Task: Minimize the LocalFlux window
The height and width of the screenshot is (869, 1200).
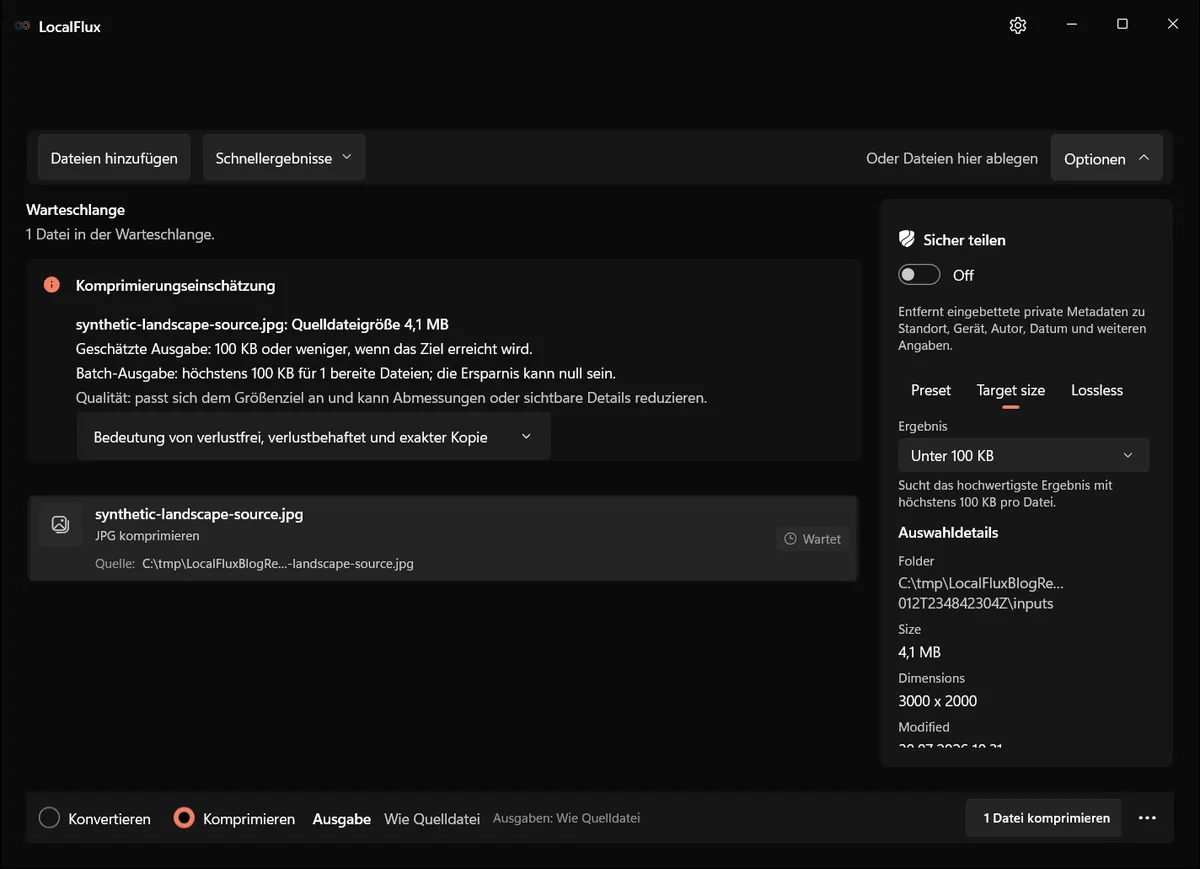Action: (1071, 25)
